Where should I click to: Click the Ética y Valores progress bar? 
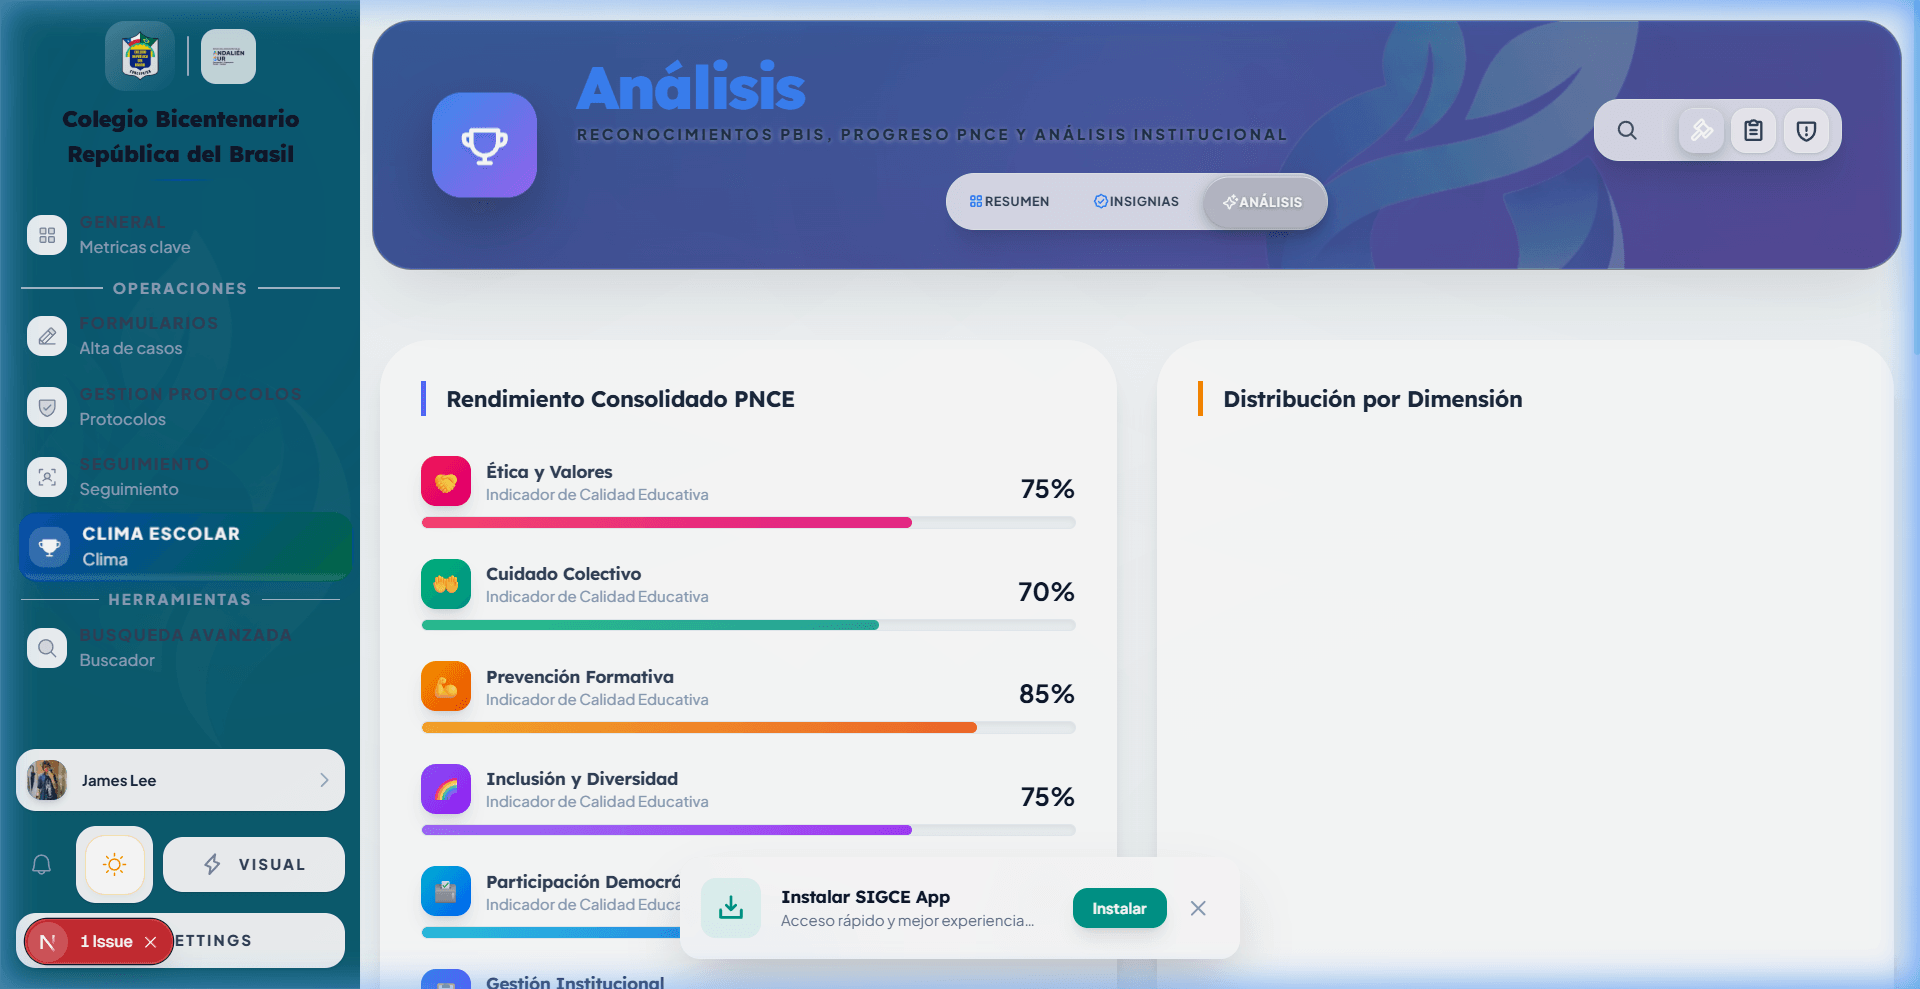coord(748,522)
